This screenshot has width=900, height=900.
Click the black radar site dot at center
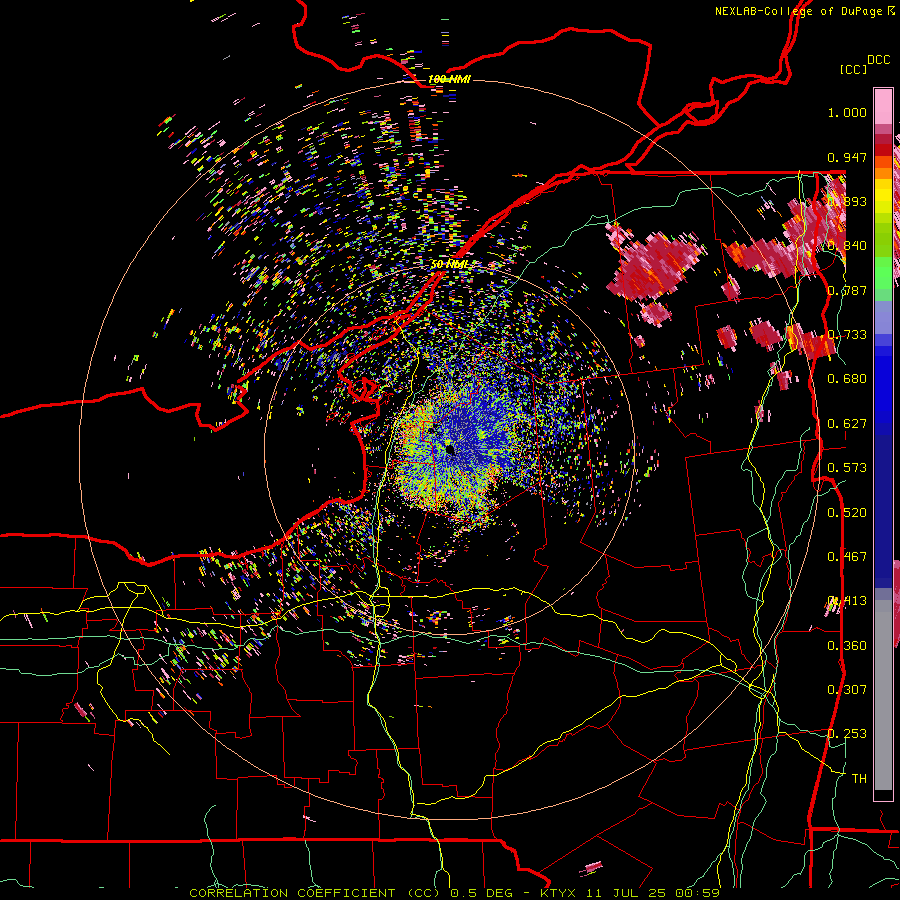[x=450, y=449]
